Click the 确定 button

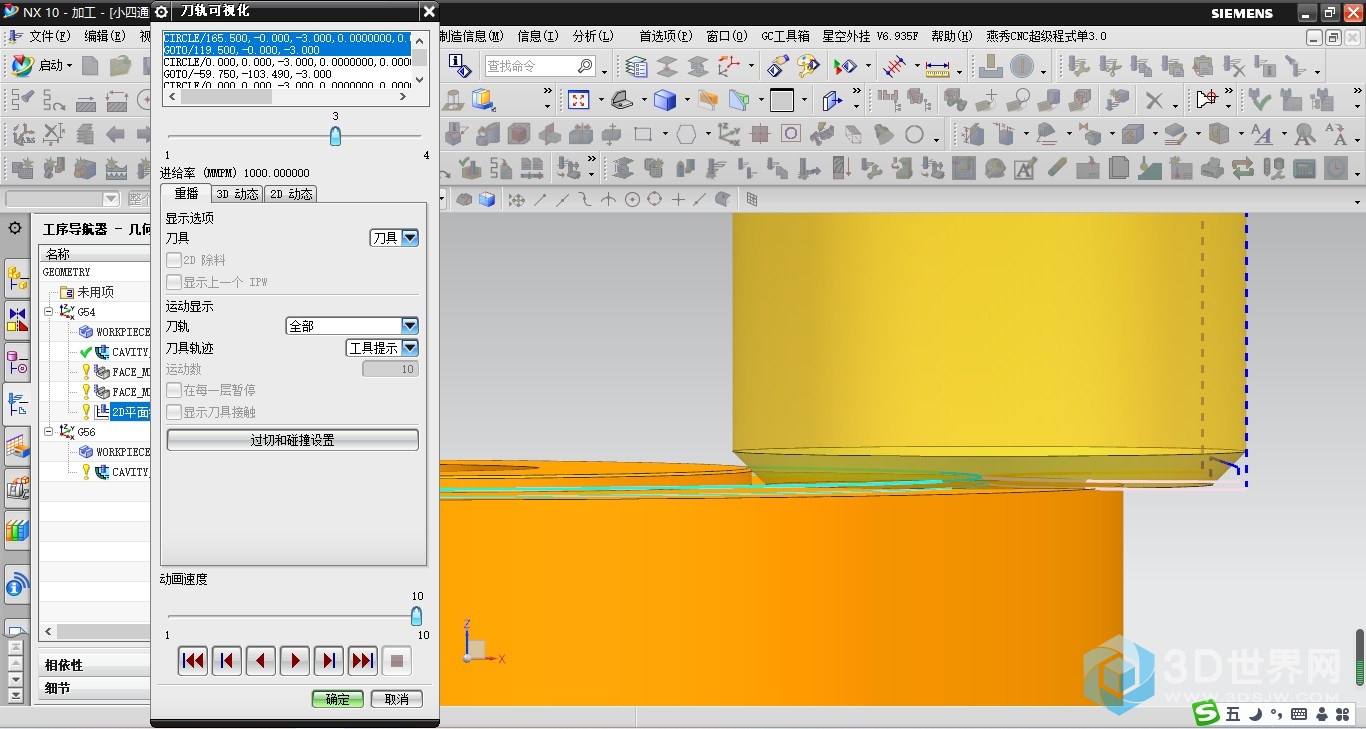(338, 699)
